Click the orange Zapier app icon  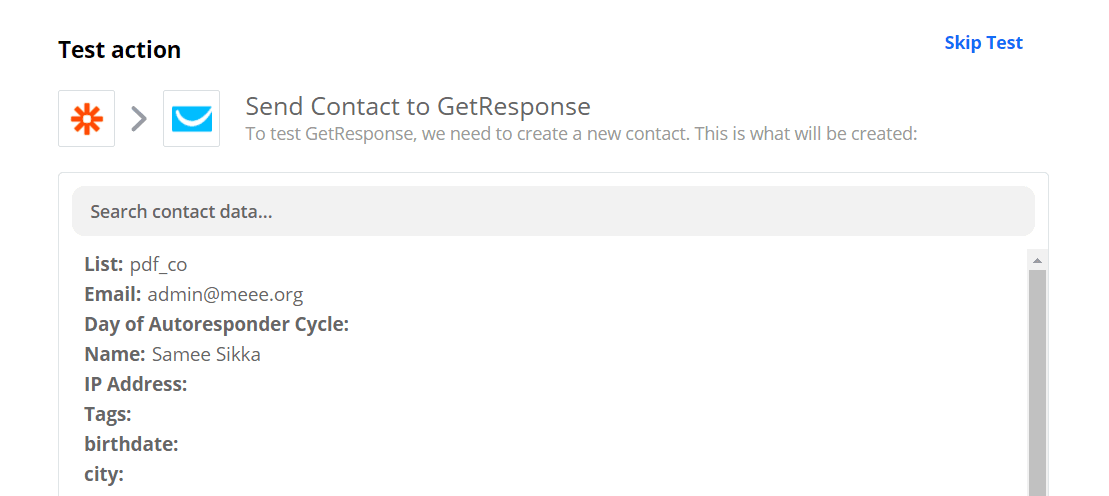[87, 119]
